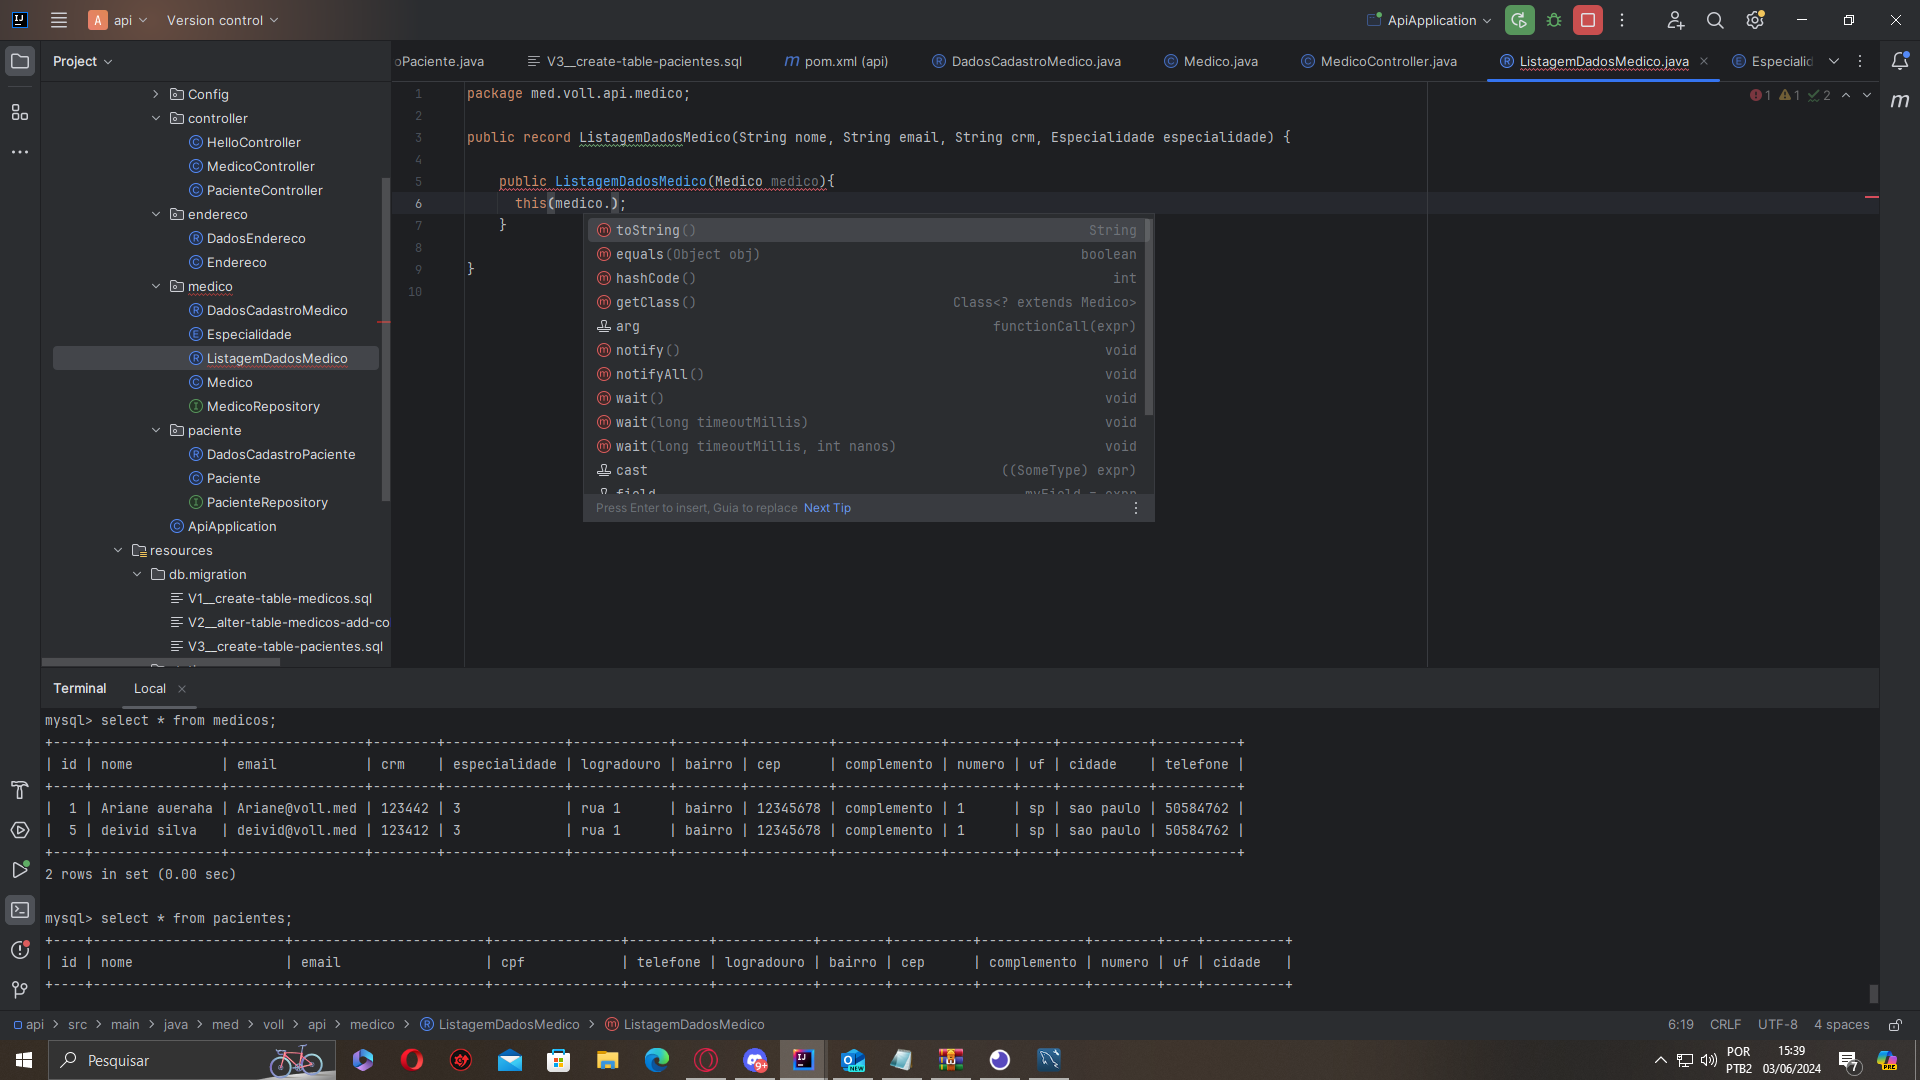
Task: Change CRLF line separator setting
Action: point(1725,1025)
